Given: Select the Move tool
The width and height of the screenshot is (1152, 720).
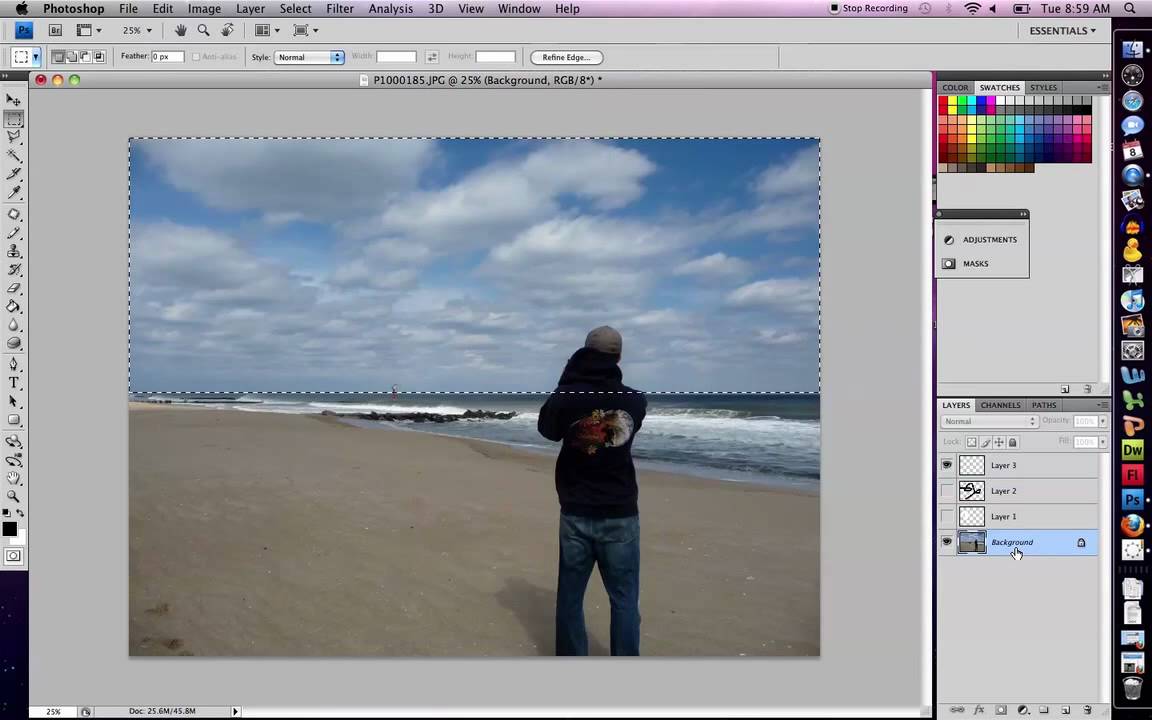Looking at the screenshot, I should (14, 100).
